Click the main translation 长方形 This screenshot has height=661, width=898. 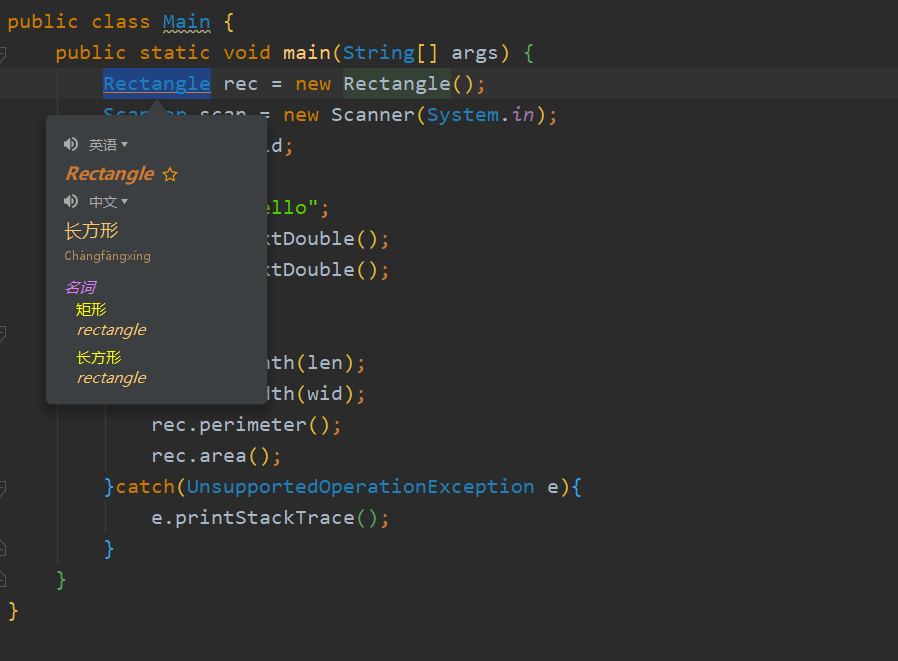[91, 231]
